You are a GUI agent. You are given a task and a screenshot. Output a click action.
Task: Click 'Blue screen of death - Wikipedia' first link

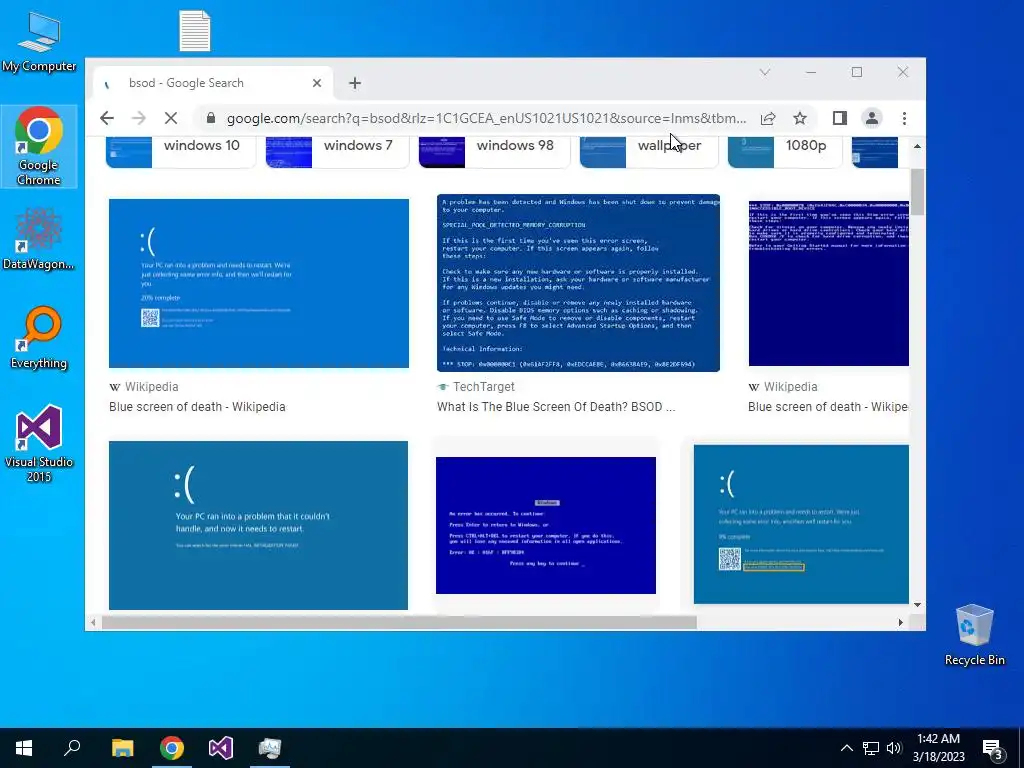pyautogui.click(x=197, y=406)
